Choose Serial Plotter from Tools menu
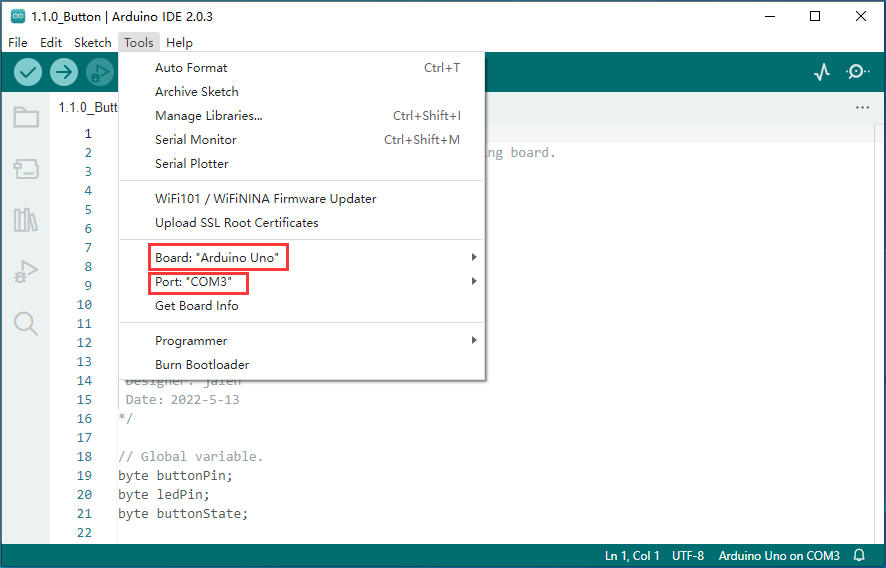 [302, 164]
